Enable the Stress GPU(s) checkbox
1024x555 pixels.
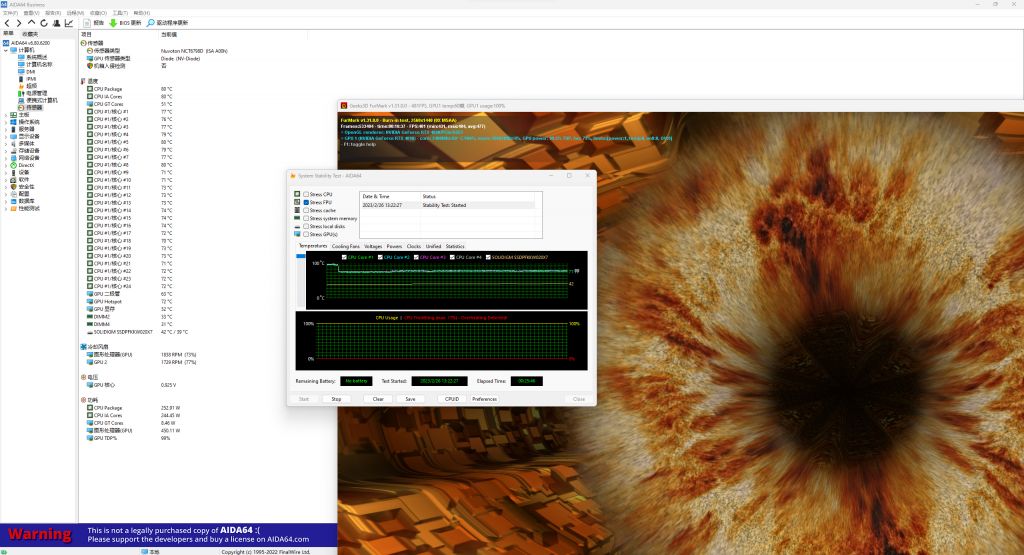tap(306, 234)
